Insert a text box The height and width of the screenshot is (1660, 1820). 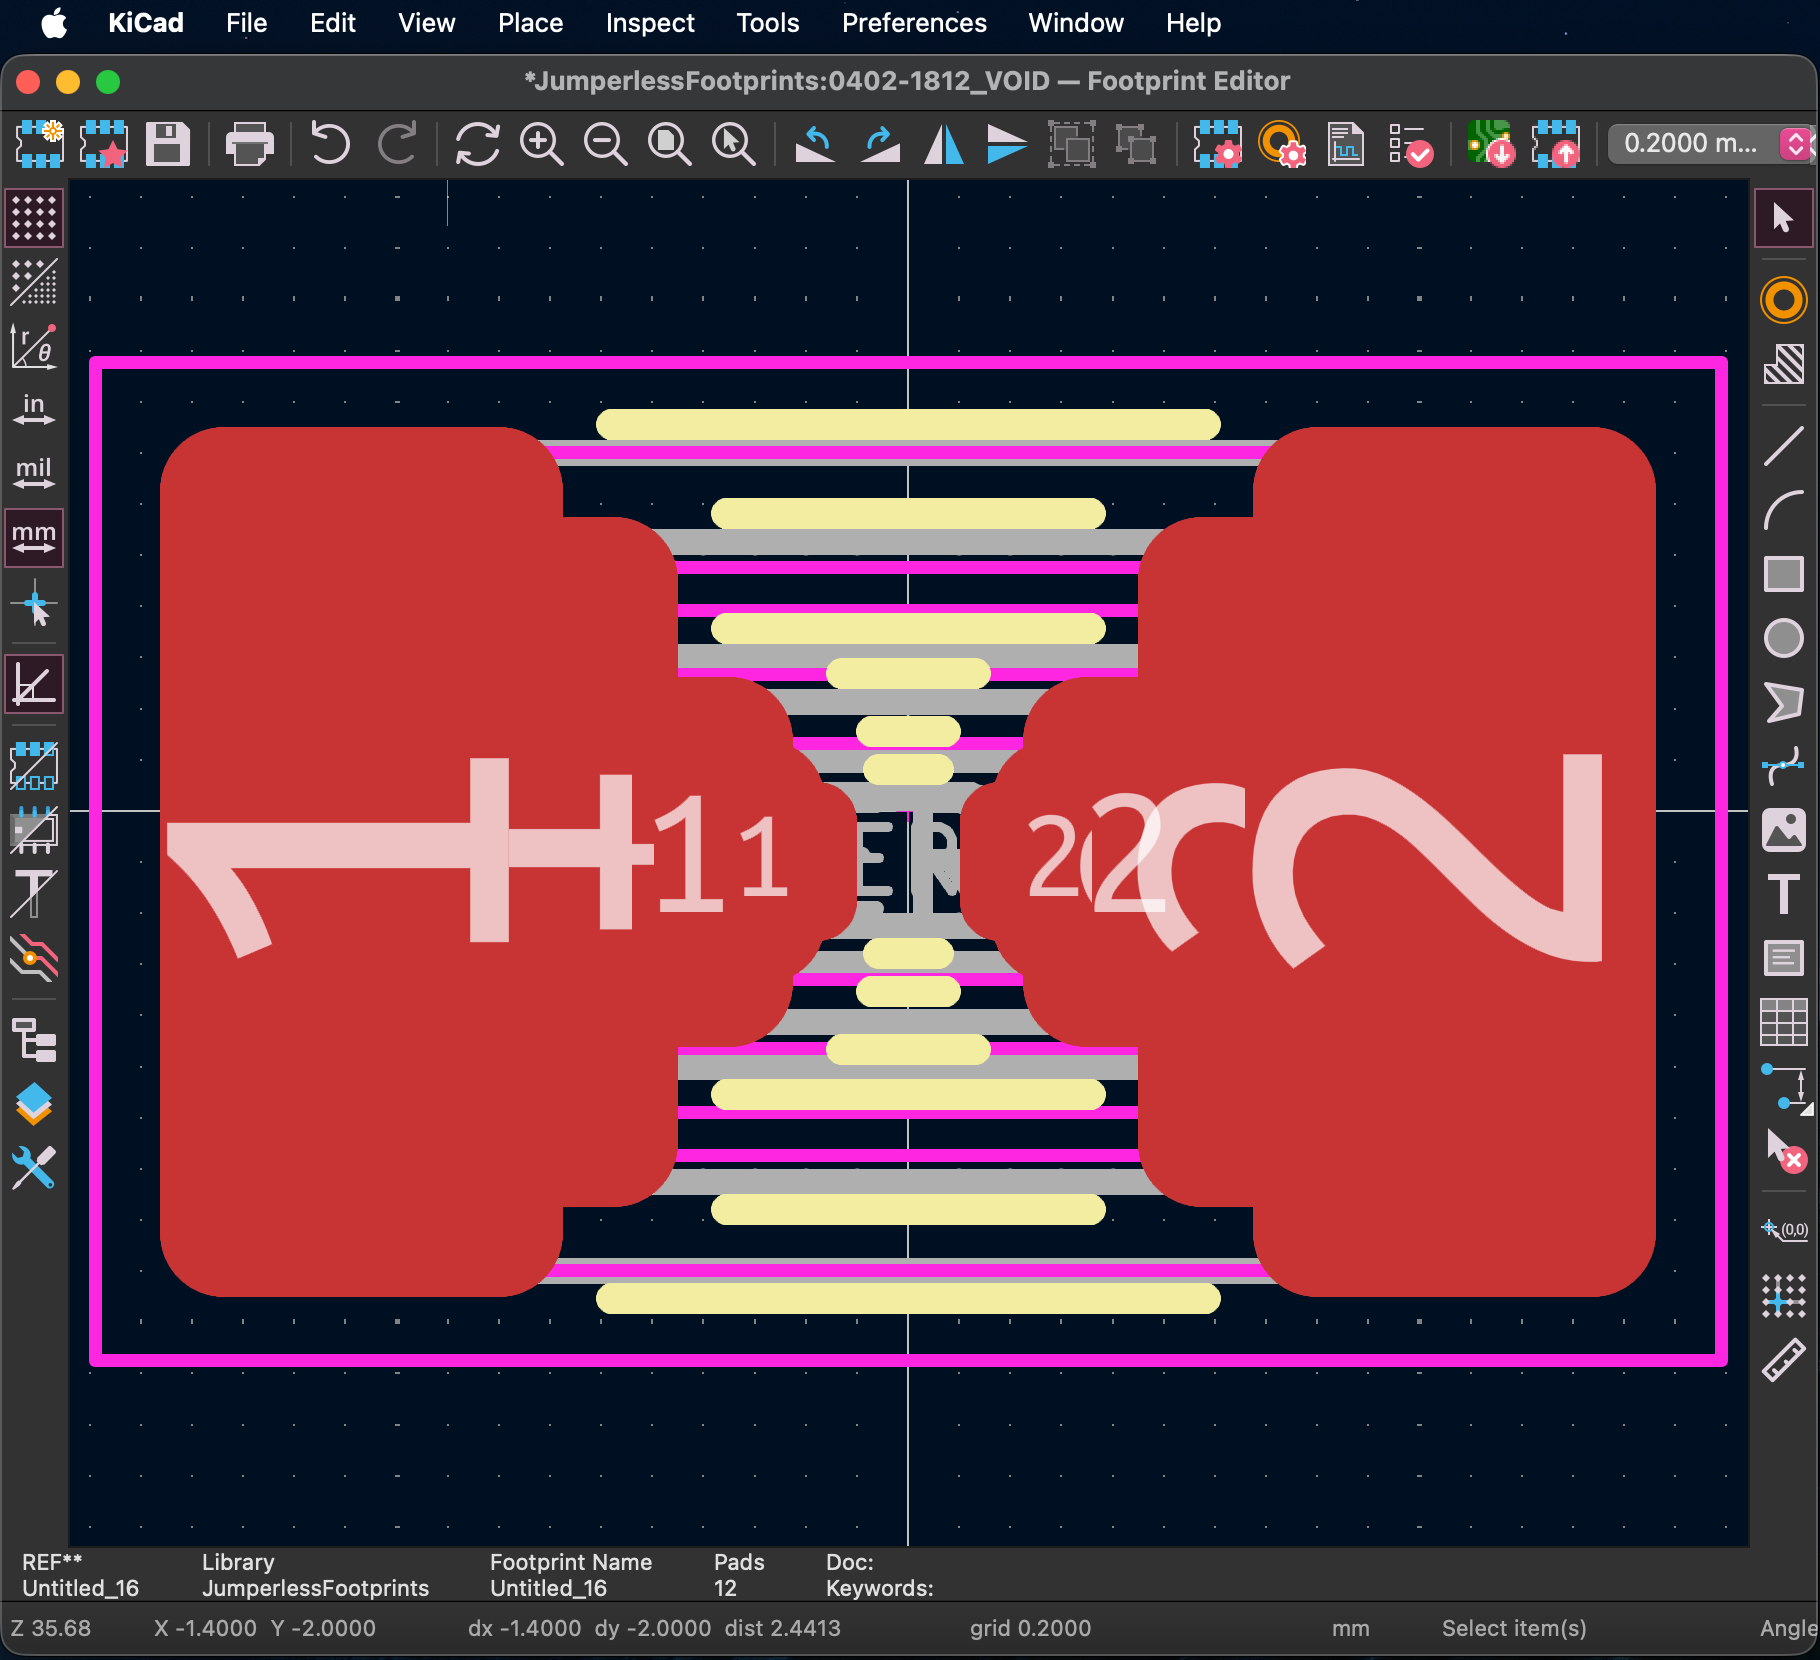coord(1783,958)
